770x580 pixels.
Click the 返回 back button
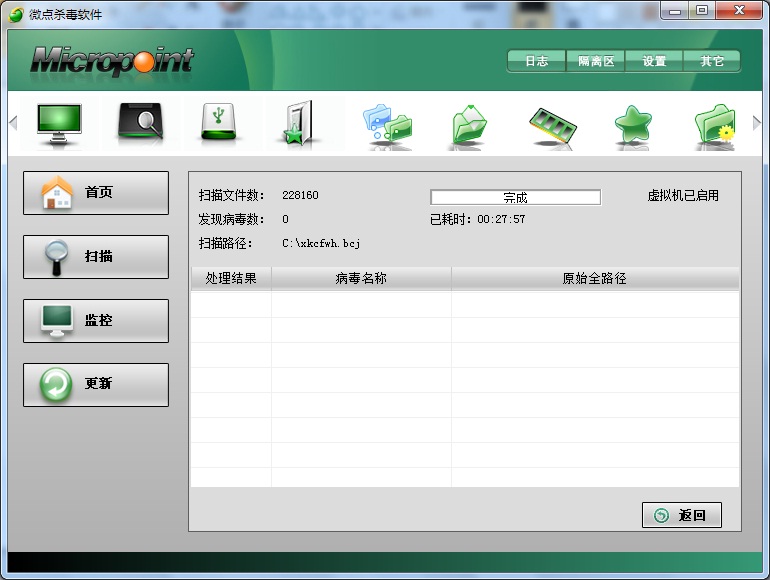[682, 515]
